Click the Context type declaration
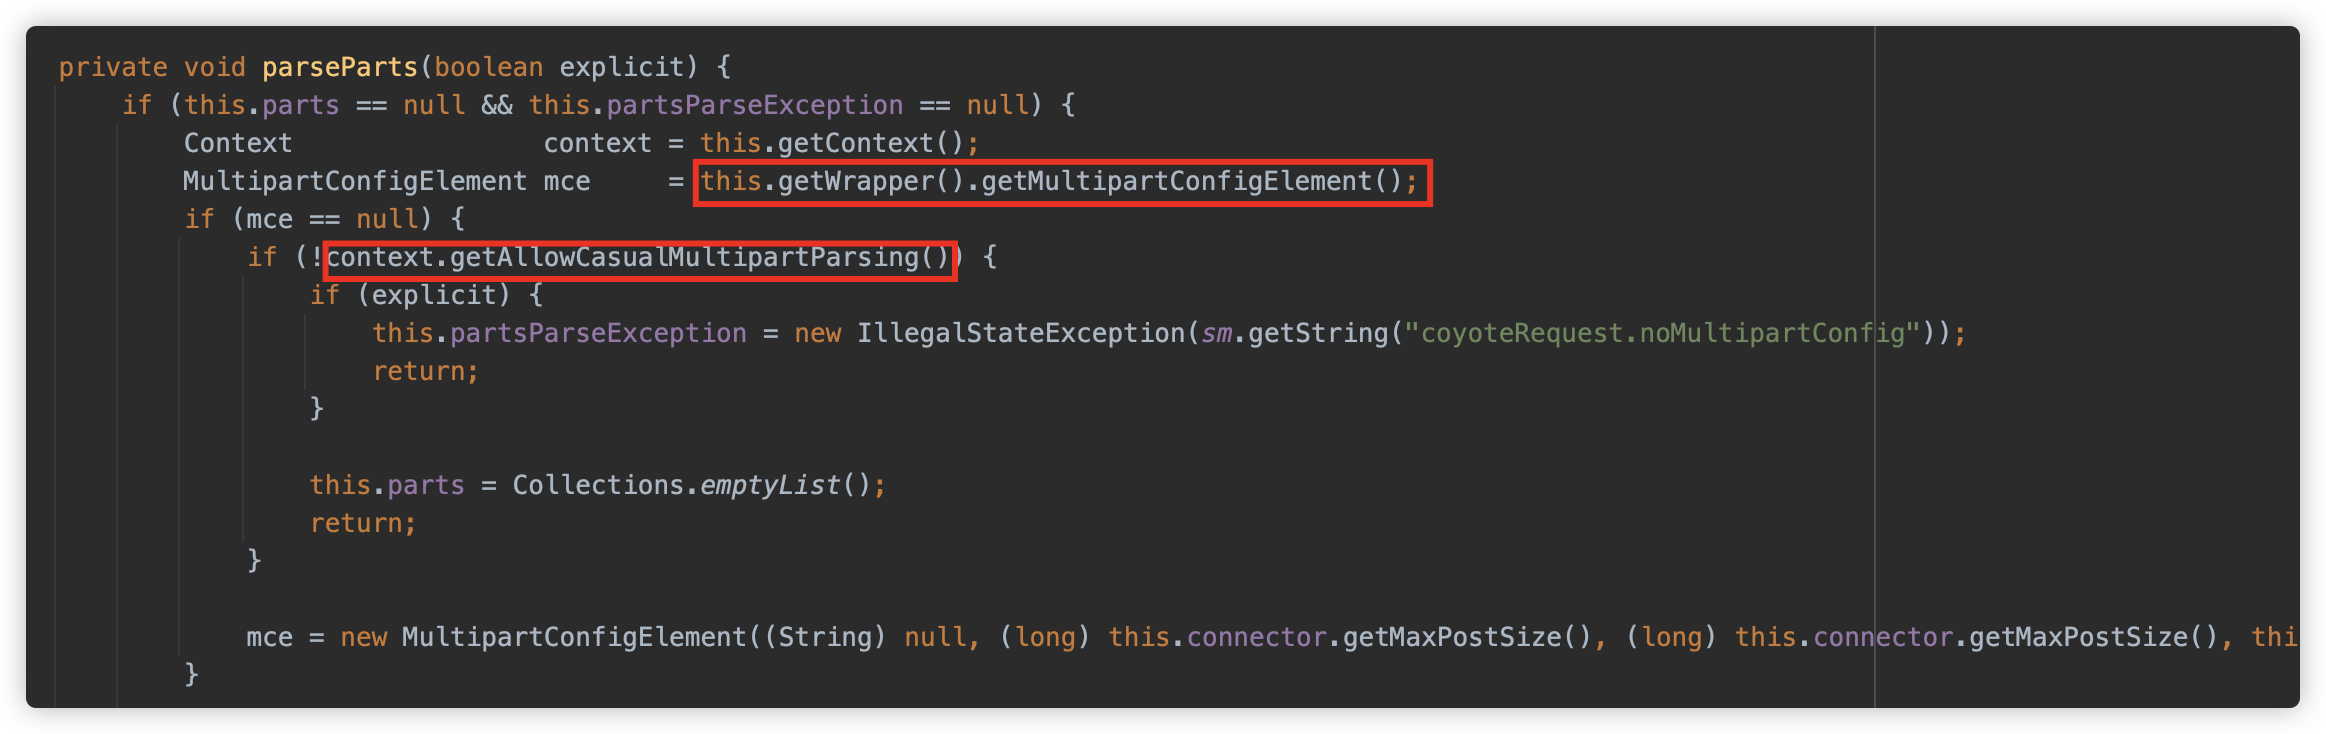This screenshot has height=734, width=2326. tap(238, 143)
